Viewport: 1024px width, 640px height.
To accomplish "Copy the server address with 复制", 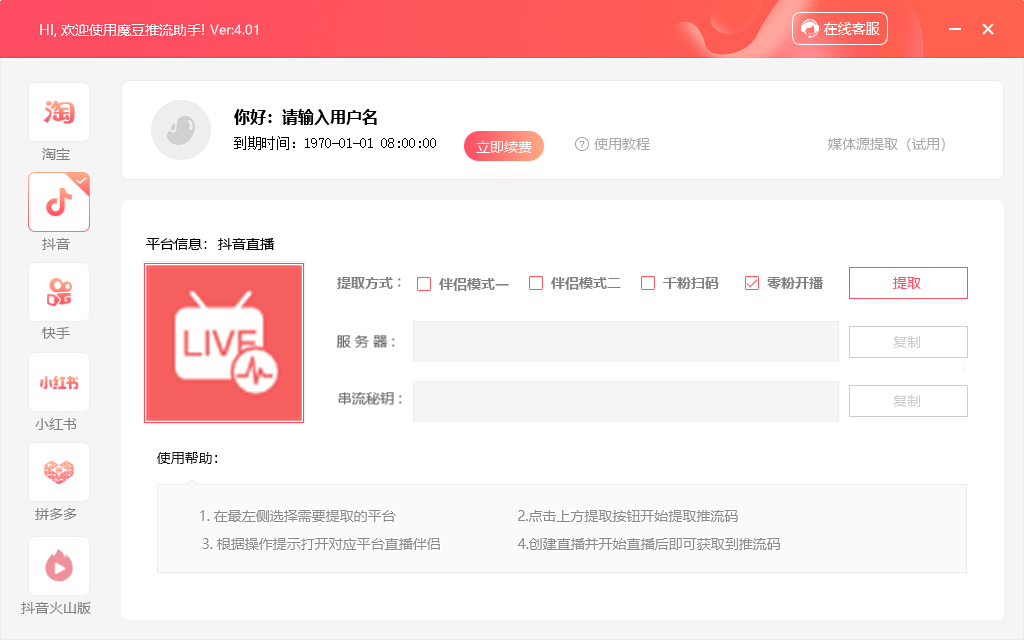I will point(907,342).
